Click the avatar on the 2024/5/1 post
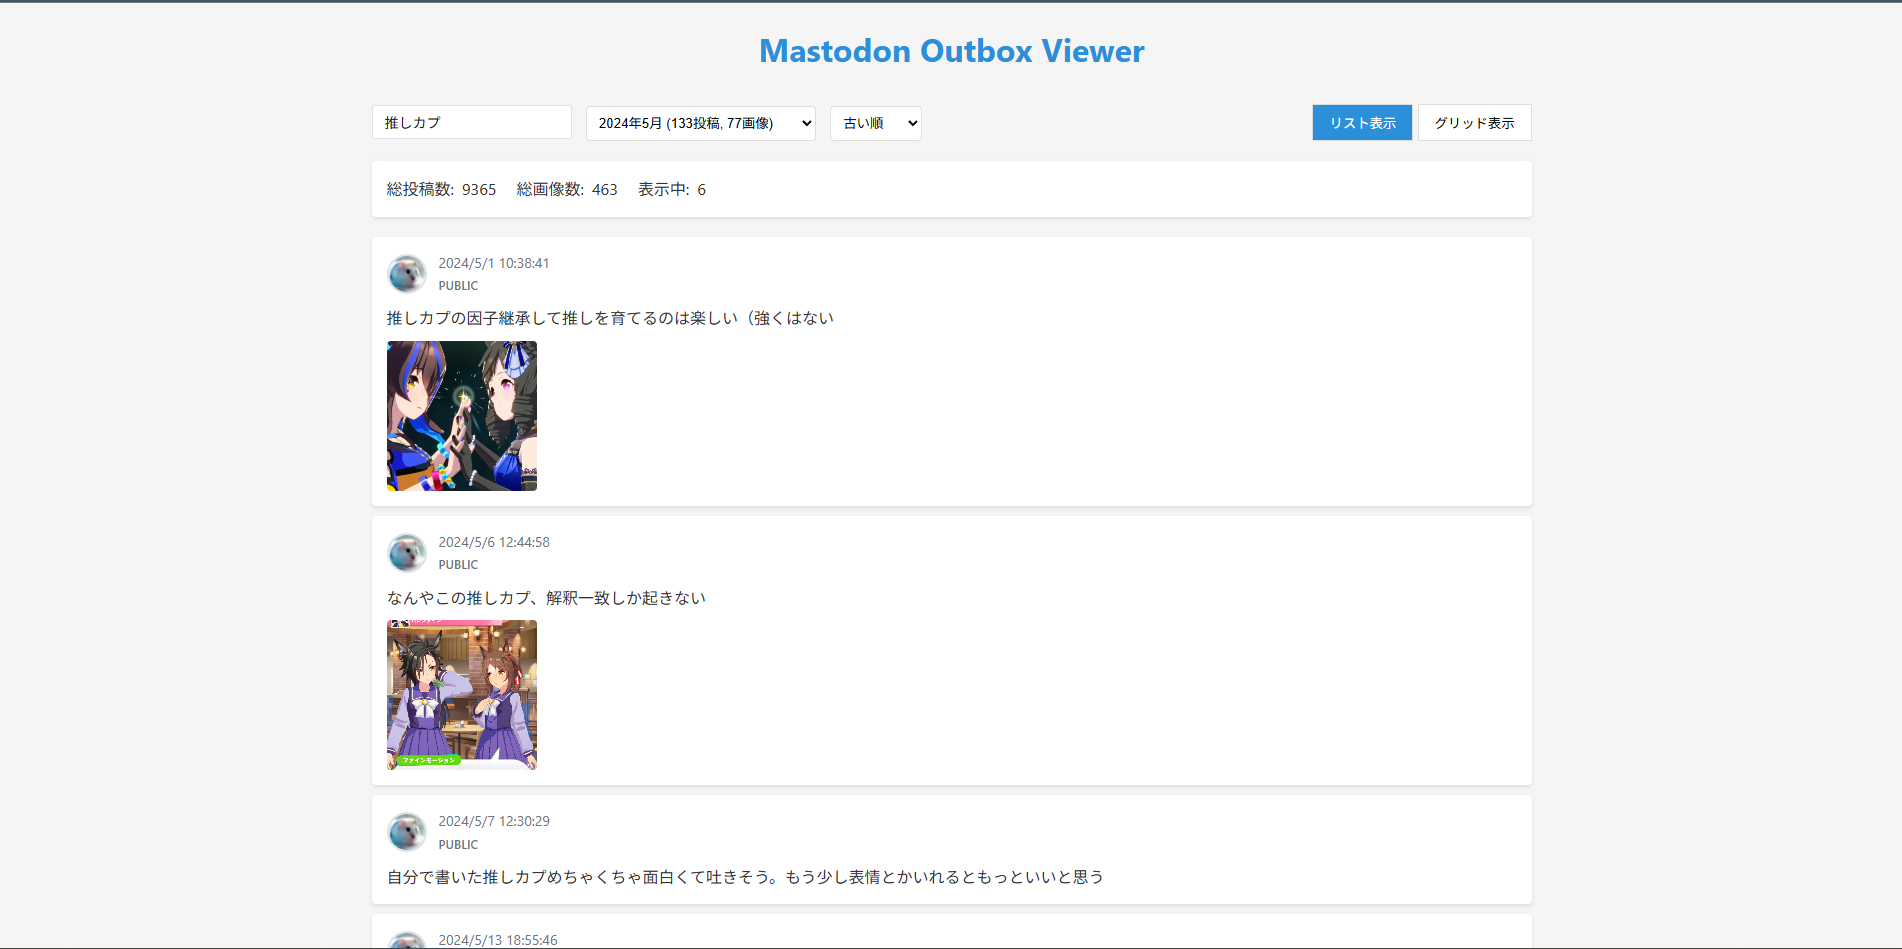The width and height of the screenshot is (1902, 949). 407,273
